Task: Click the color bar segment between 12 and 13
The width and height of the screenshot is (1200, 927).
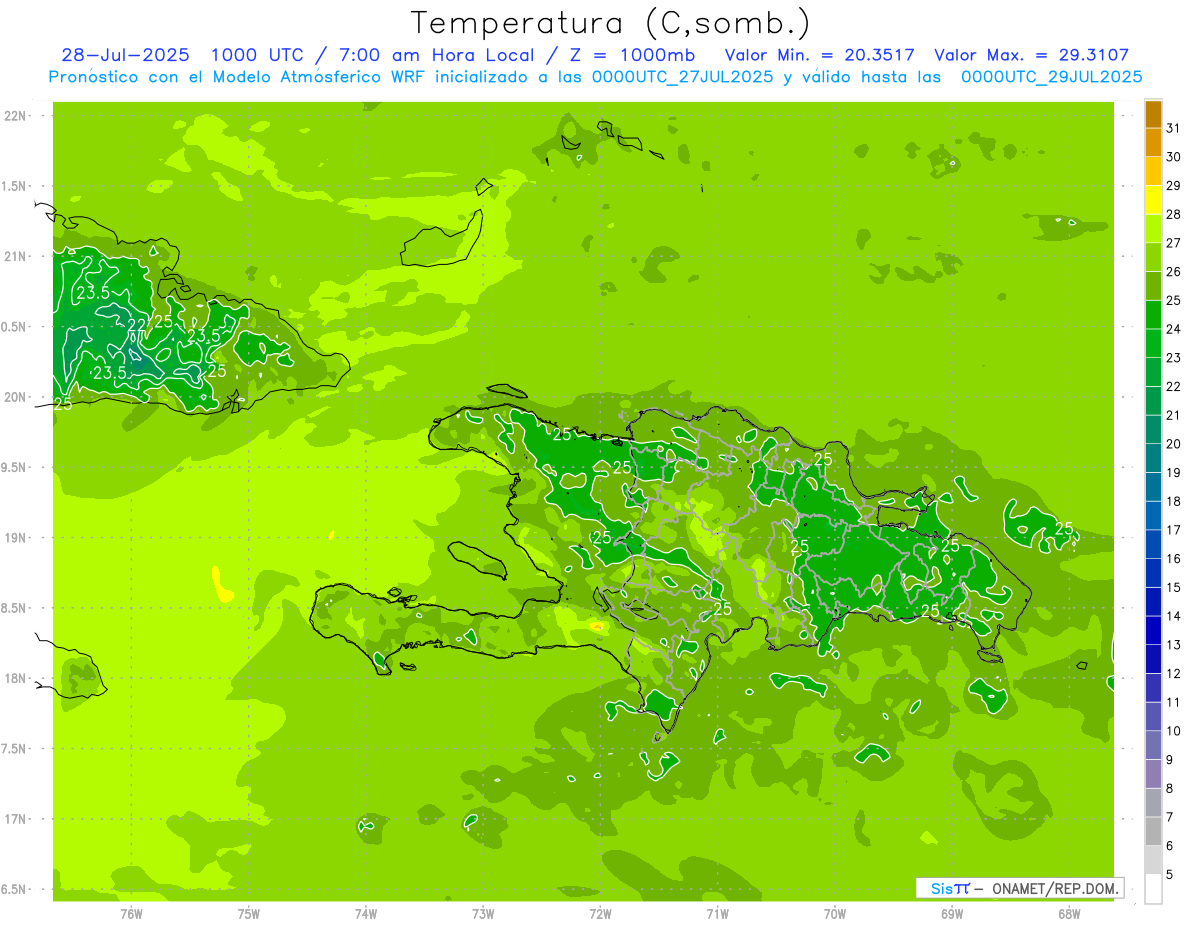Action: click(x=1153, y=659)
